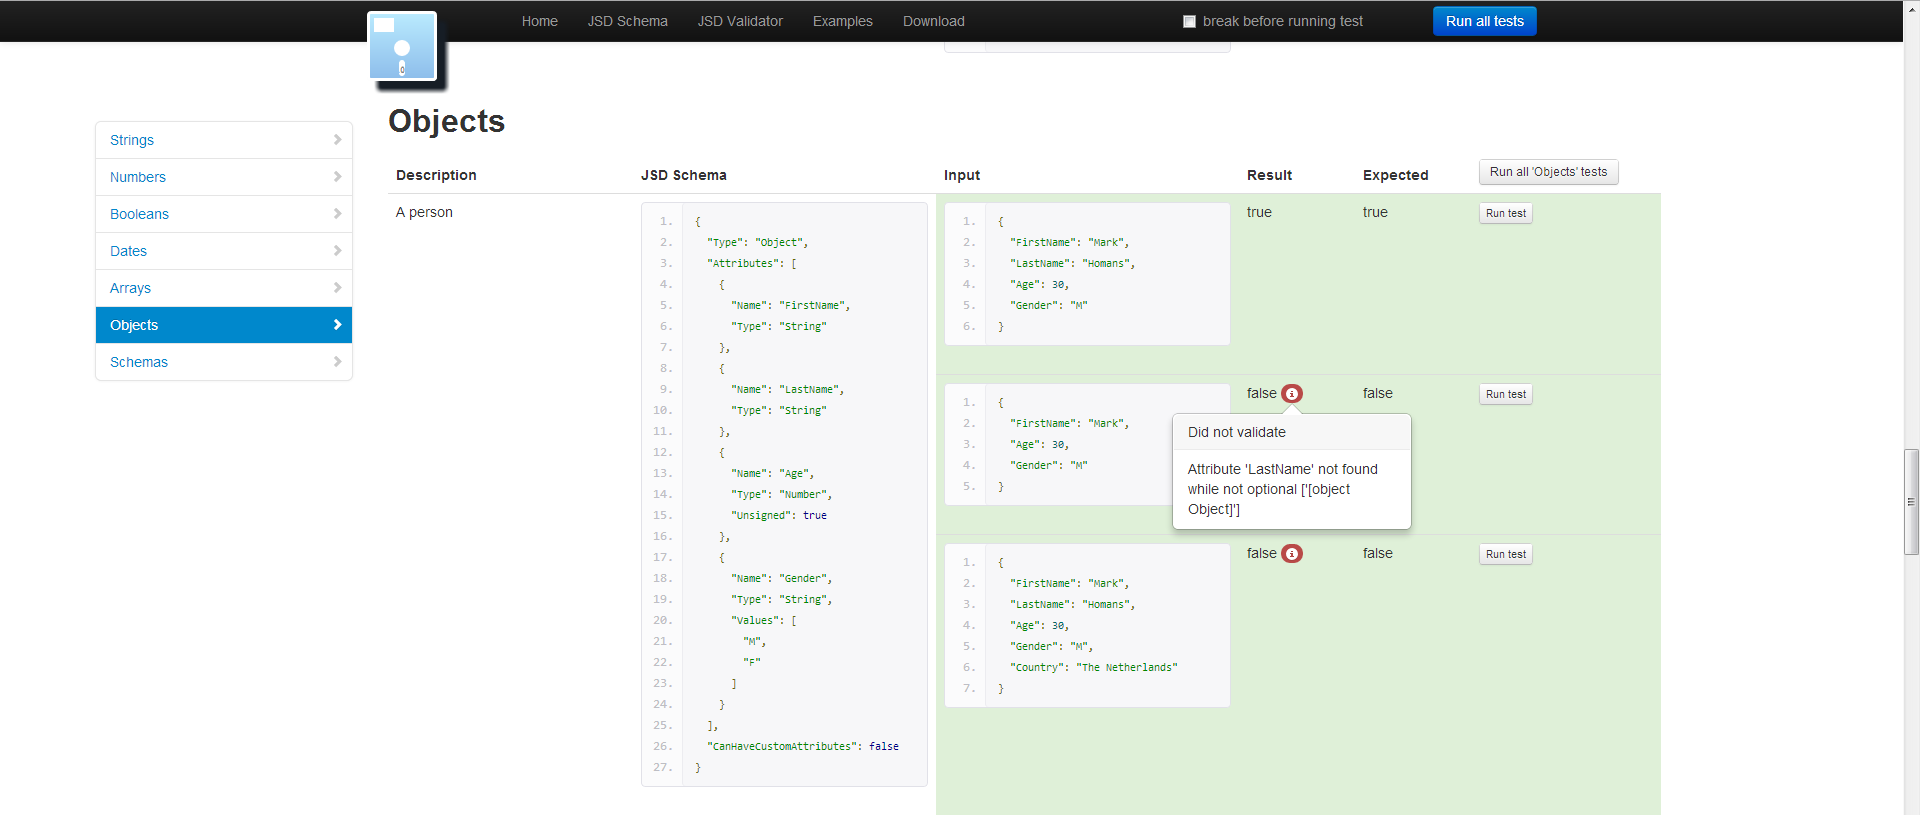Click the chevron arrow on Numbers item

tap(337, 177)
